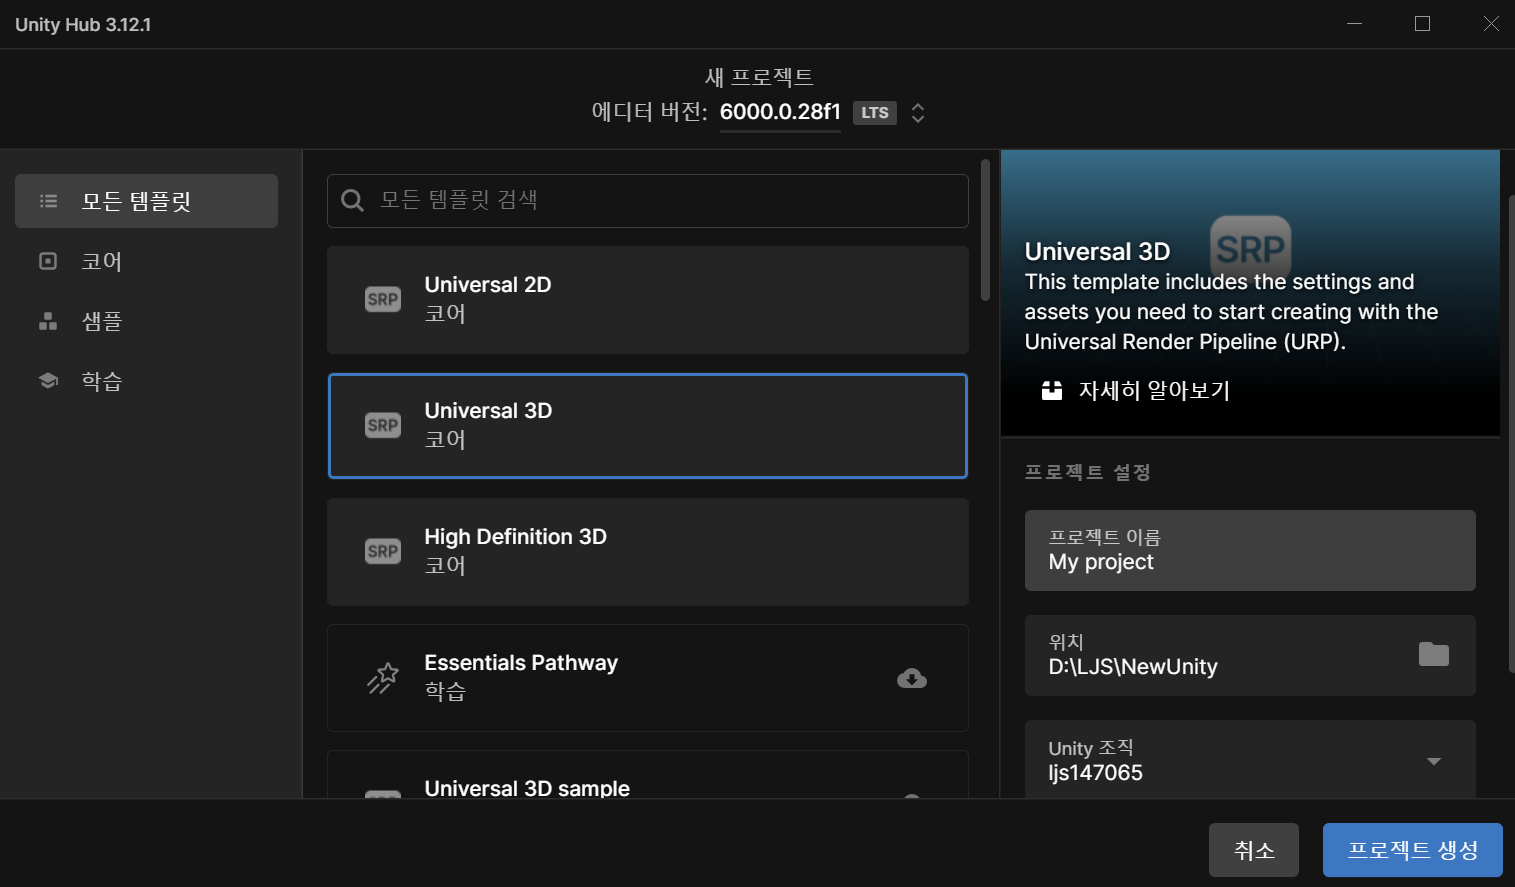Download the Essentials Pathway template via cloud icon
This screenshot has height=887, width=1515.
click(912, 679)
